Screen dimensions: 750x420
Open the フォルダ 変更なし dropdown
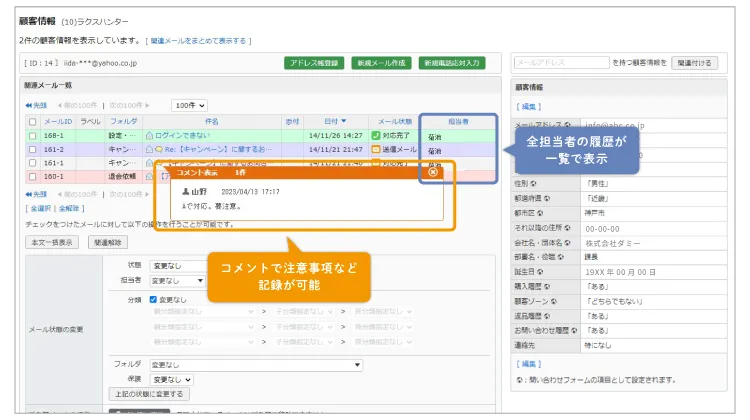pos(256,365)
